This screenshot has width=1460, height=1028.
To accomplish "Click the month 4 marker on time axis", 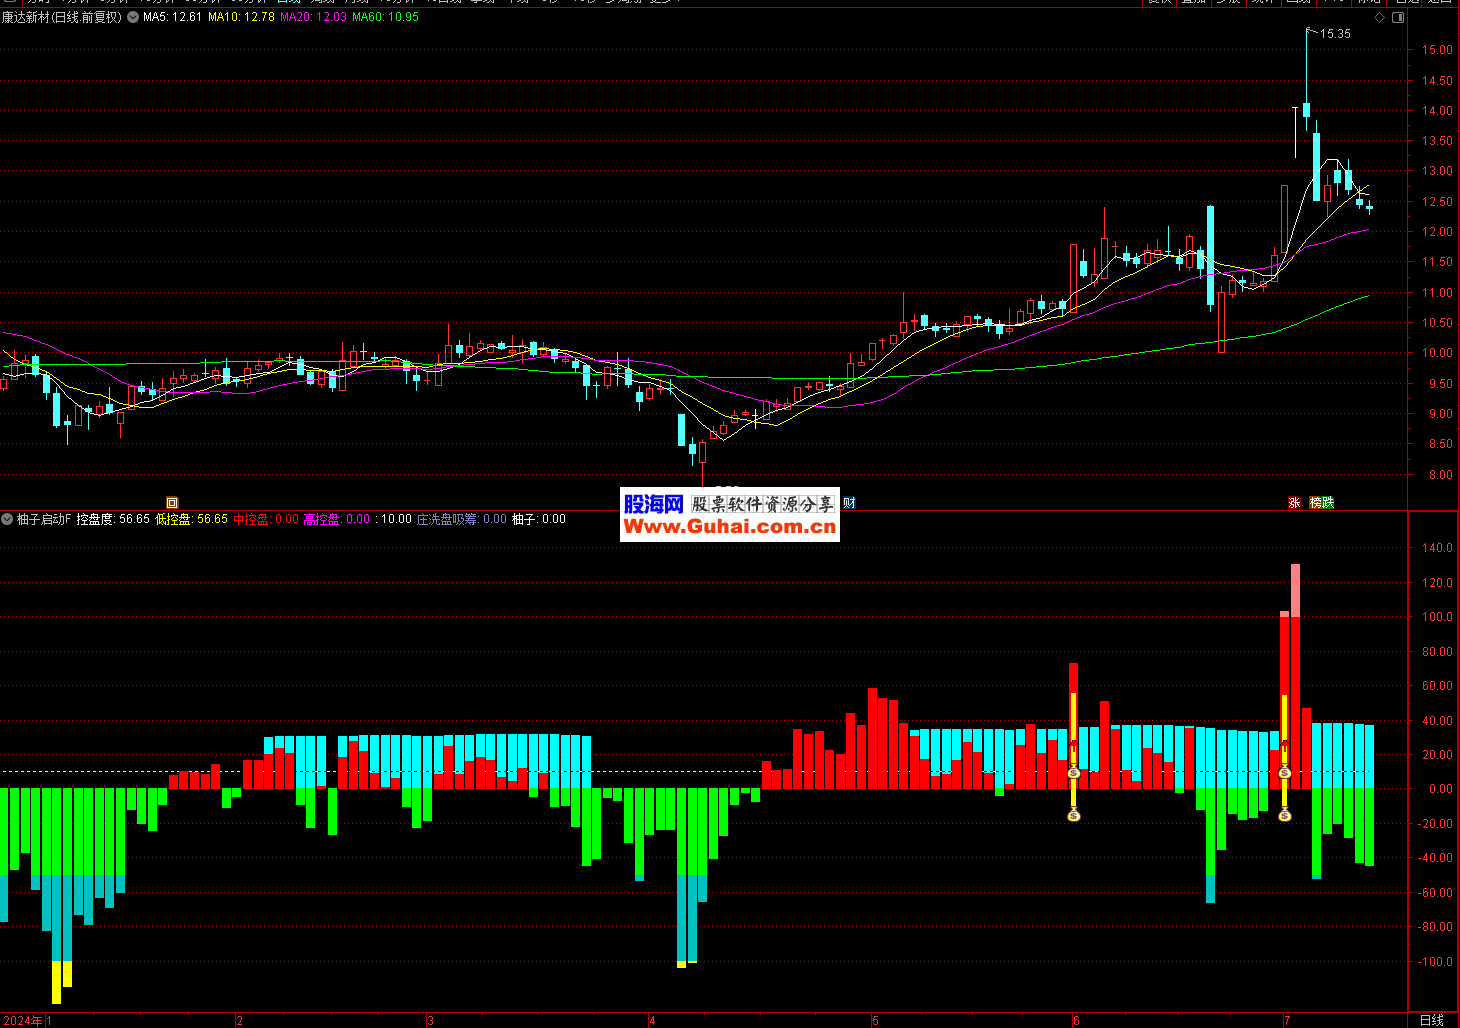I will 652,1020.
